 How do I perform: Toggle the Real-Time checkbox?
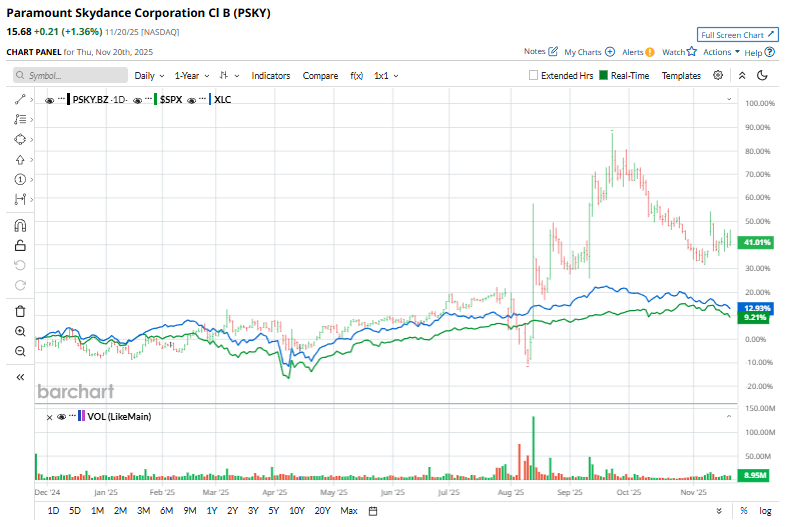[x=603, y=75]
